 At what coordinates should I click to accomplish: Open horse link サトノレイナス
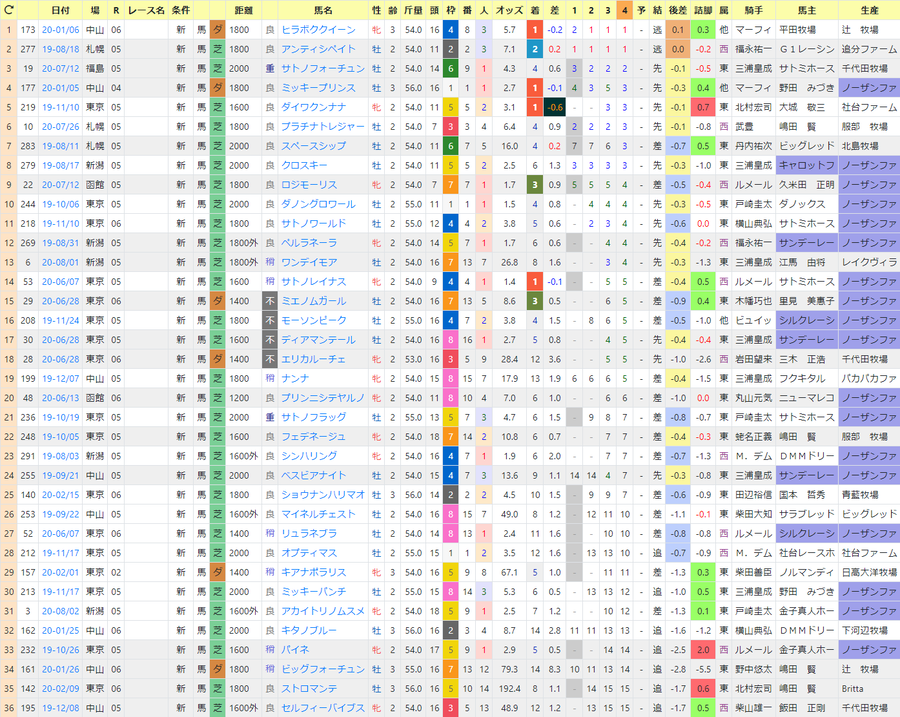tap(314, 281)
